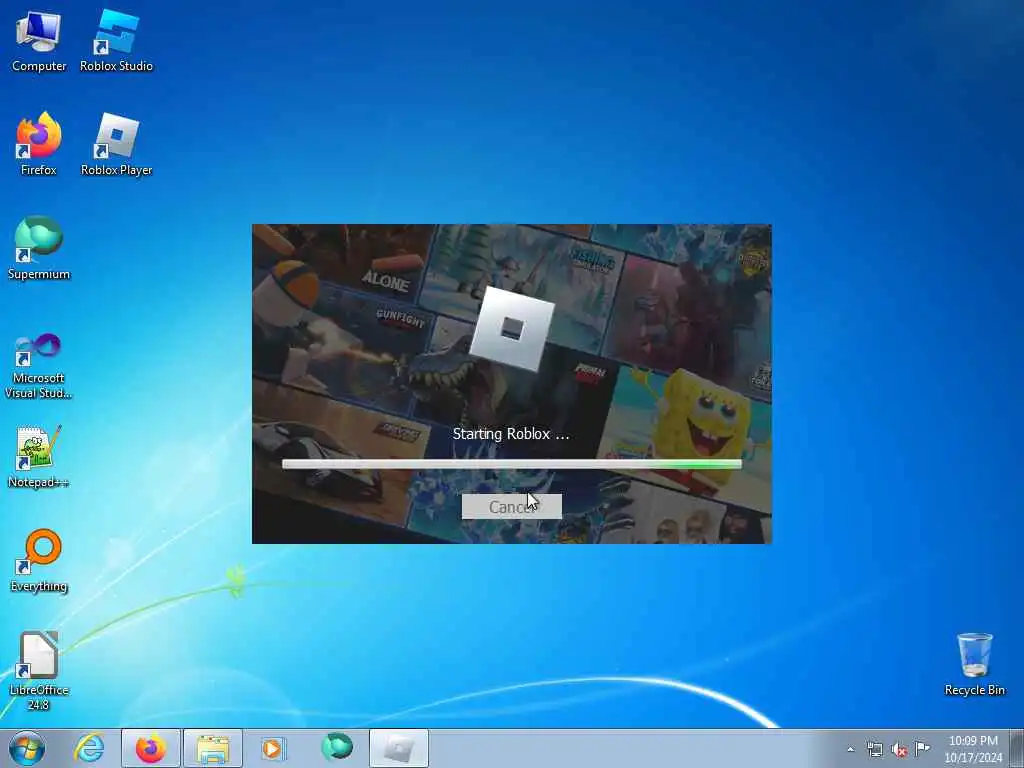Click the Roblox loading progress bar
Screen dimensions: 1024x768
511,464
